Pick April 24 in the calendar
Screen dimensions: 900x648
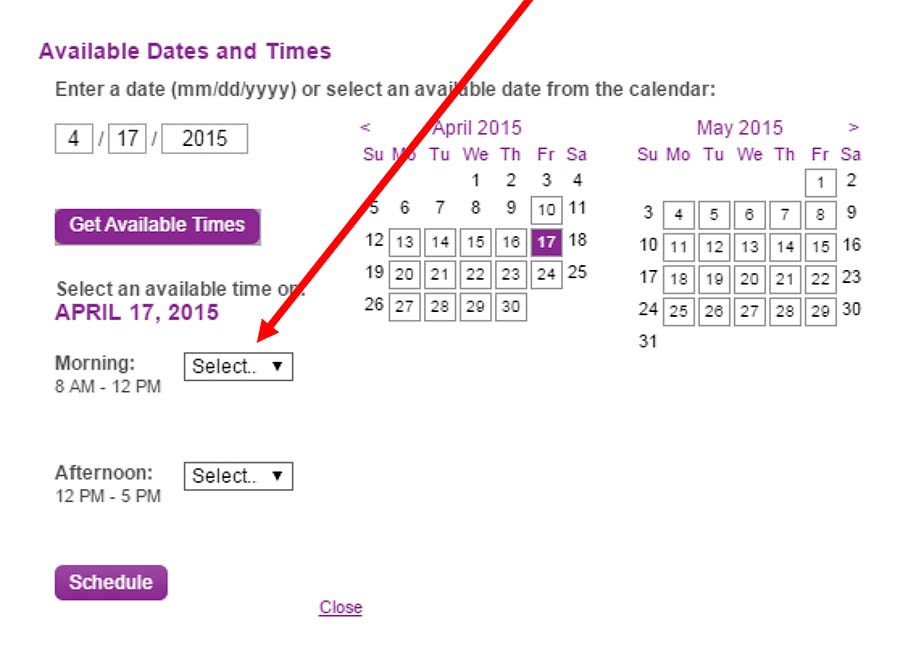tap(546, 274)
